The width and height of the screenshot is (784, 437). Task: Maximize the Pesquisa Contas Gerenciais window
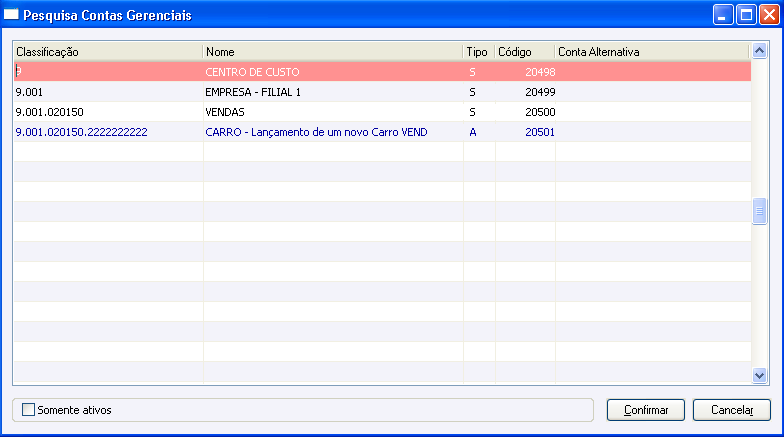(746, 15)
